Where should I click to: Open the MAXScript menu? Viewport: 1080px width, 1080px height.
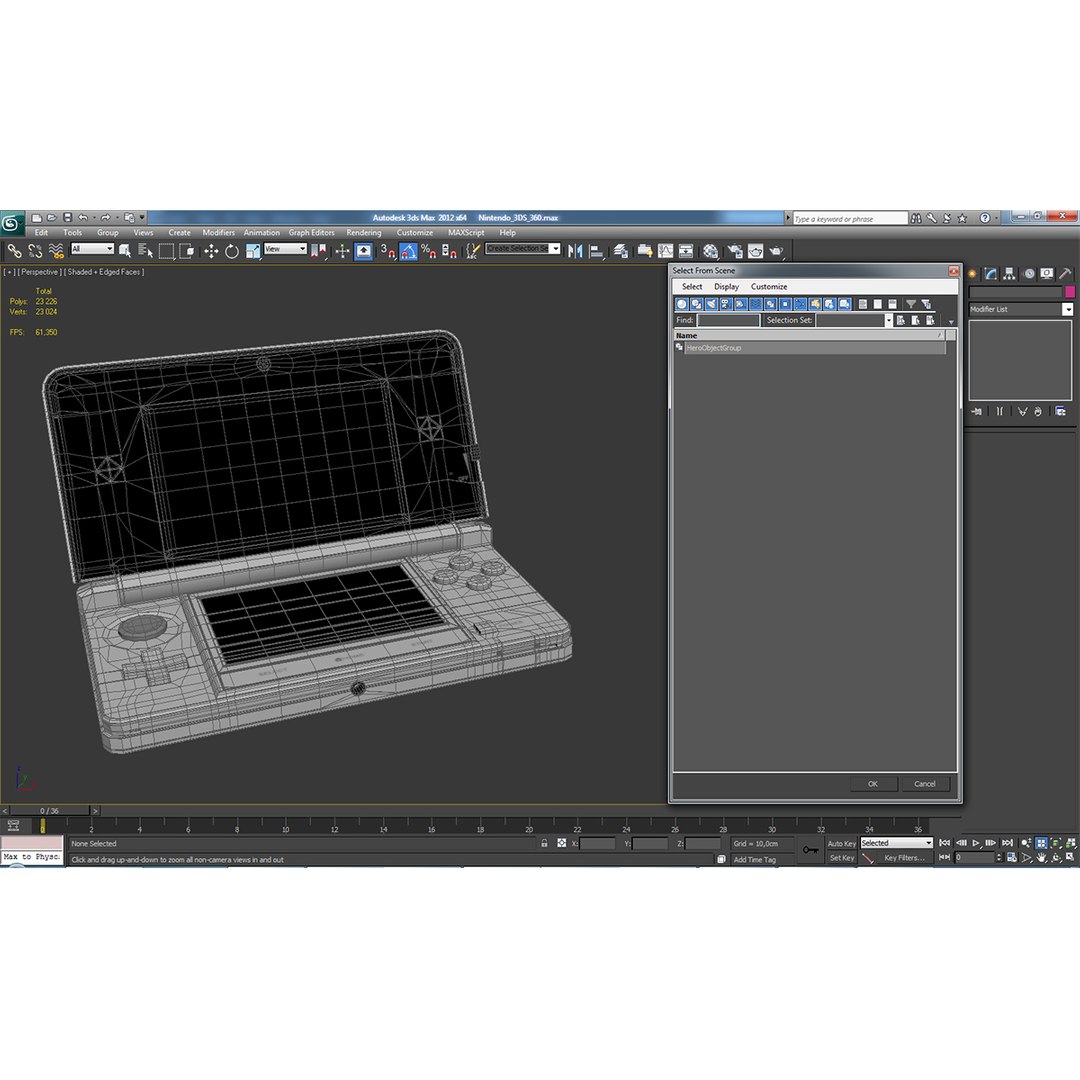pos(466,233)
